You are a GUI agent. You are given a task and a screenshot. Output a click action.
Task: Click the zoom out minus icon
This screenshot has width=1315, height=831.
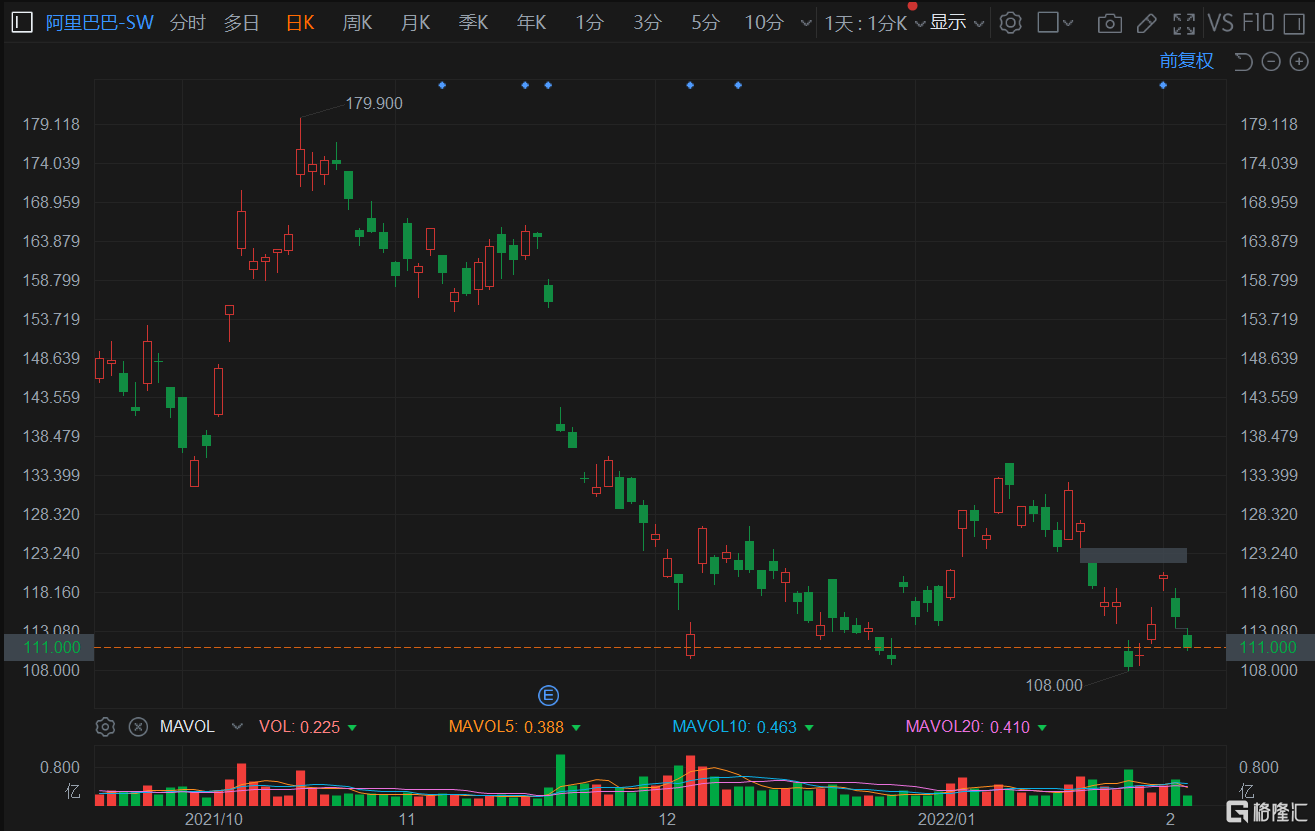click(x=1271, y=62)
